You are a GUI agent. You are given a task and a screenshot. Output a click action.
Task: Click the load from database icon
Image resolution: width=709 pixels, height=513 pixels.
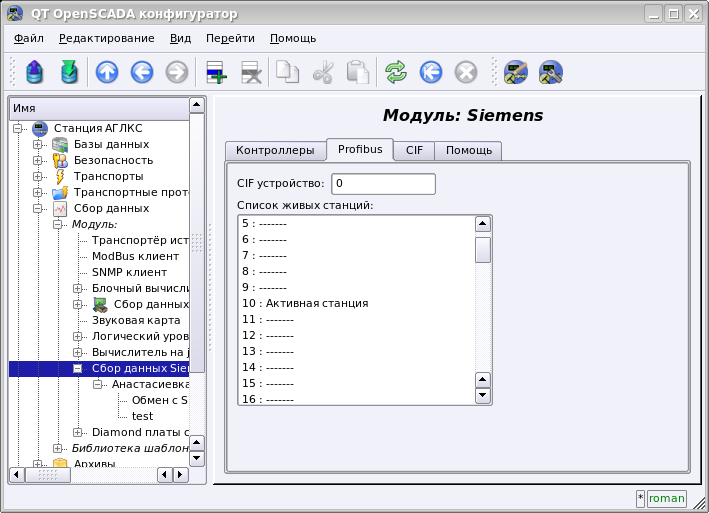(x=35, y=72)
